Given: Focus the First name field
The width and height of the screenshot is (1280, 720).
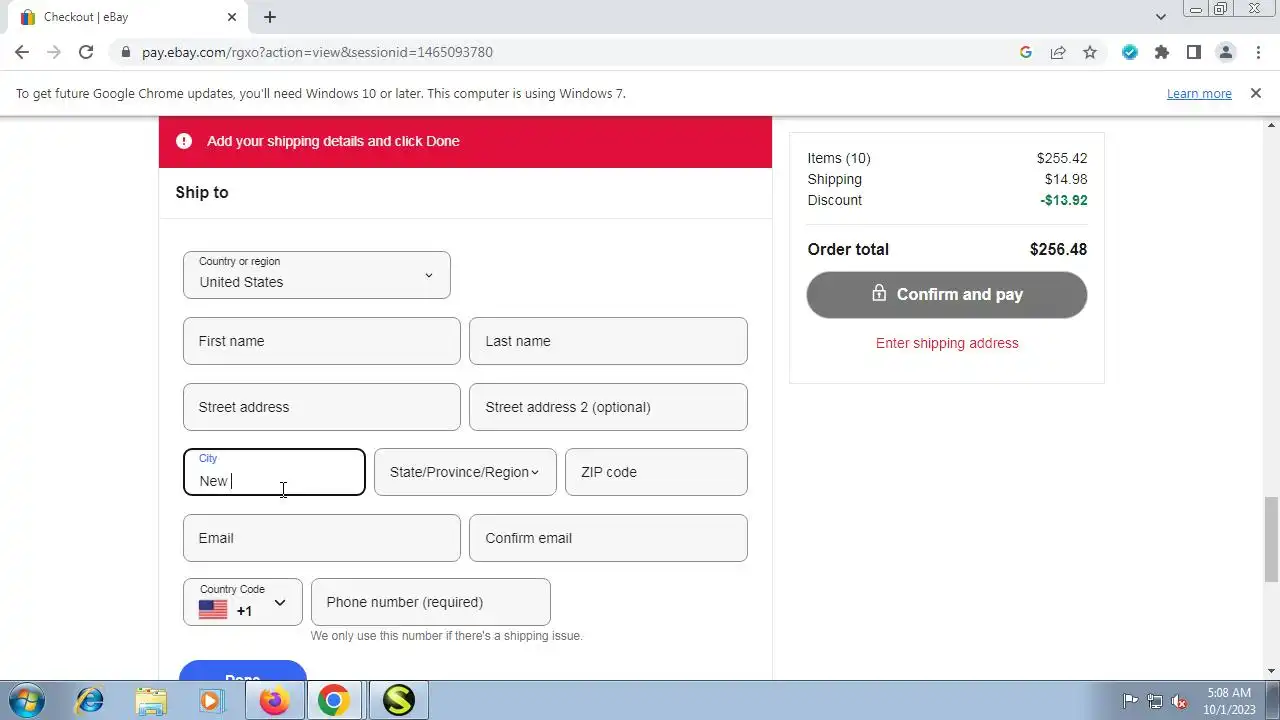Looking at the screenshot, I should 322,341.
